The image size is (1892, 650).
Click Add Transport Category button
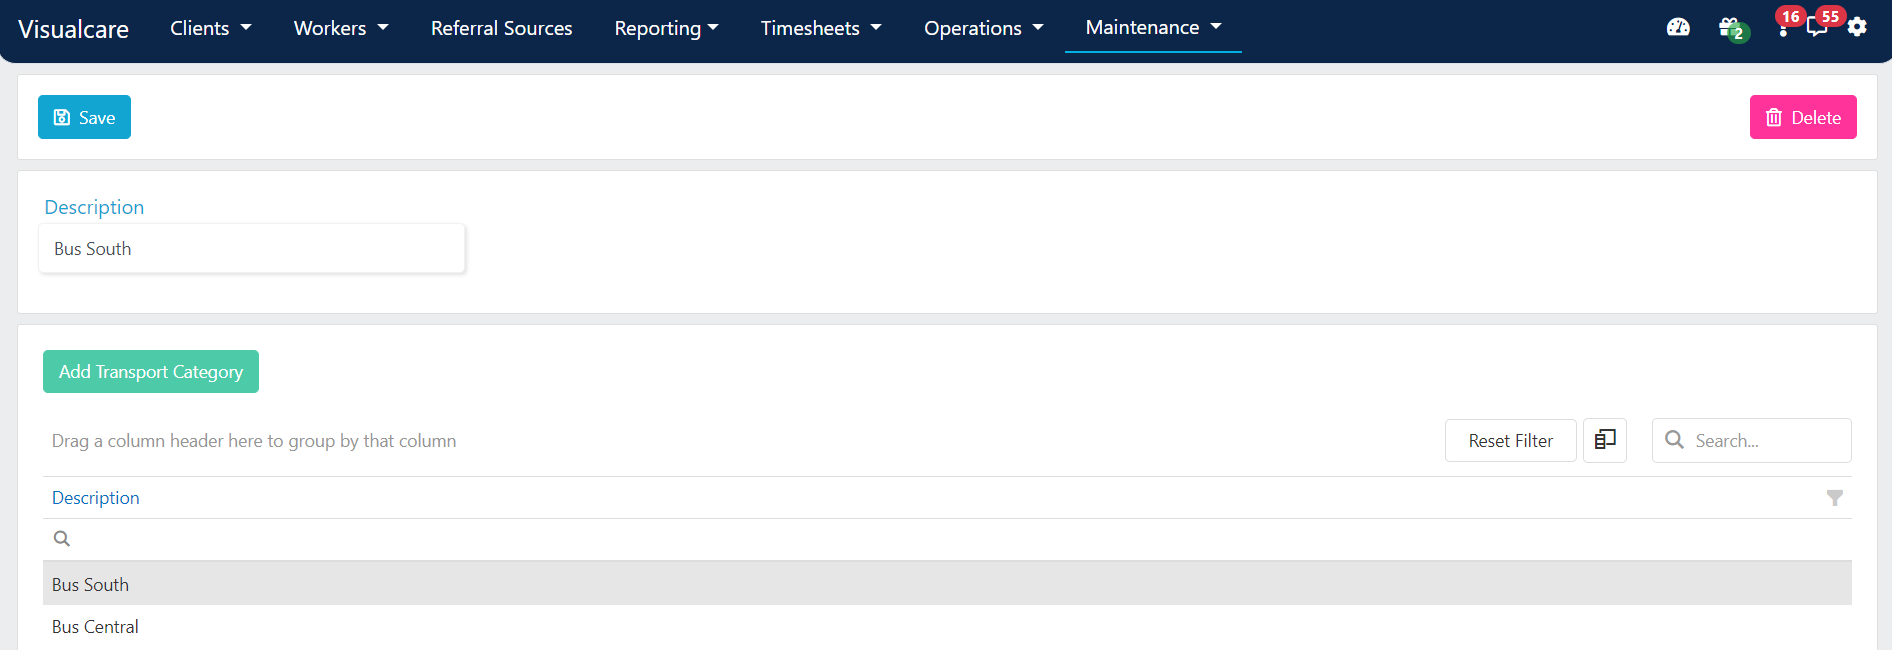151,371
